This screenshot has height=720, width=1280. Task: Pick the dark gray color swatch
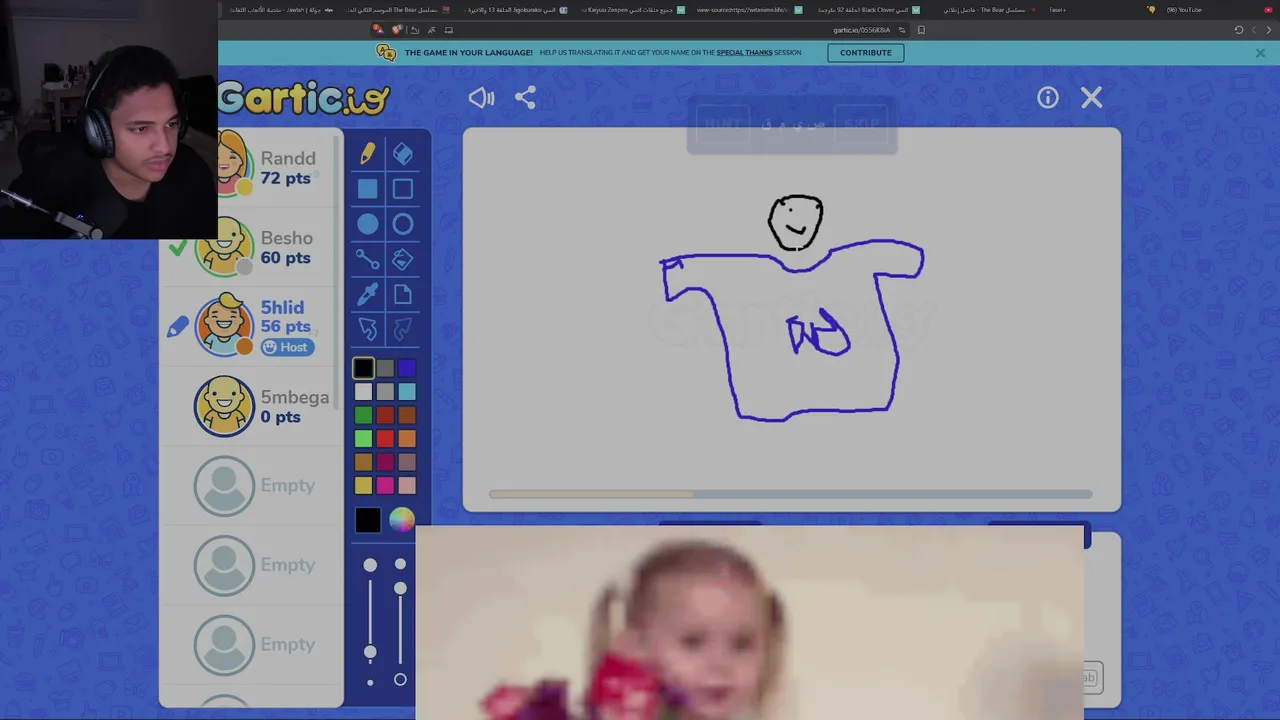(x=385, y=369)
